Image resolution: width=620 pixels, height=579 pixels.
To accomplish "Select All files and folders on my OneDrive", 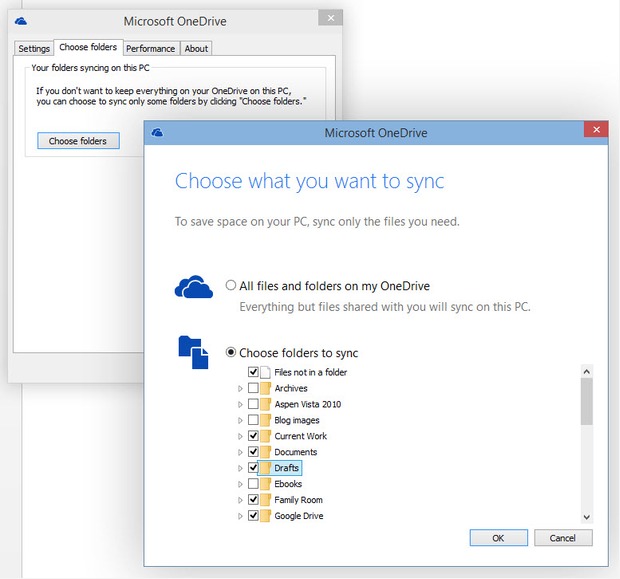I will (231, 285).
